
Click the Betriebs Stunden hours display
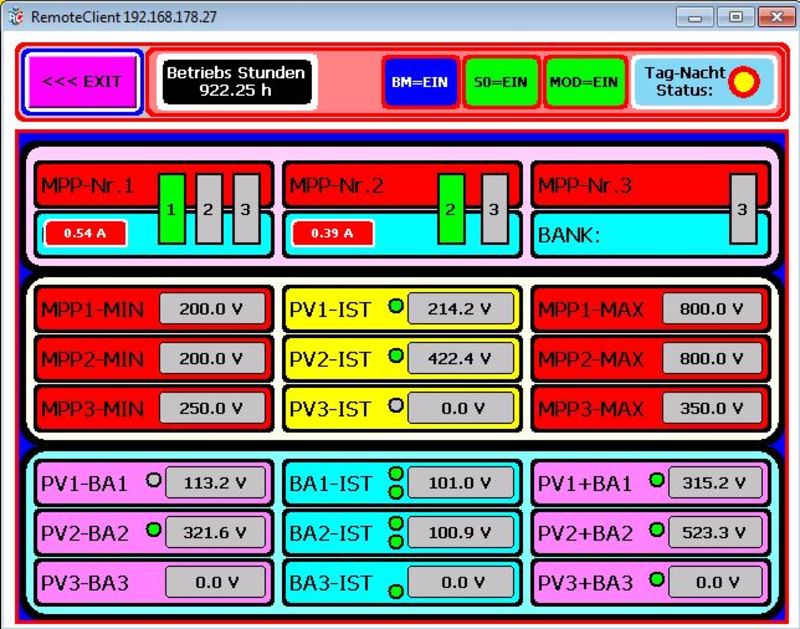tap(235, 82)
